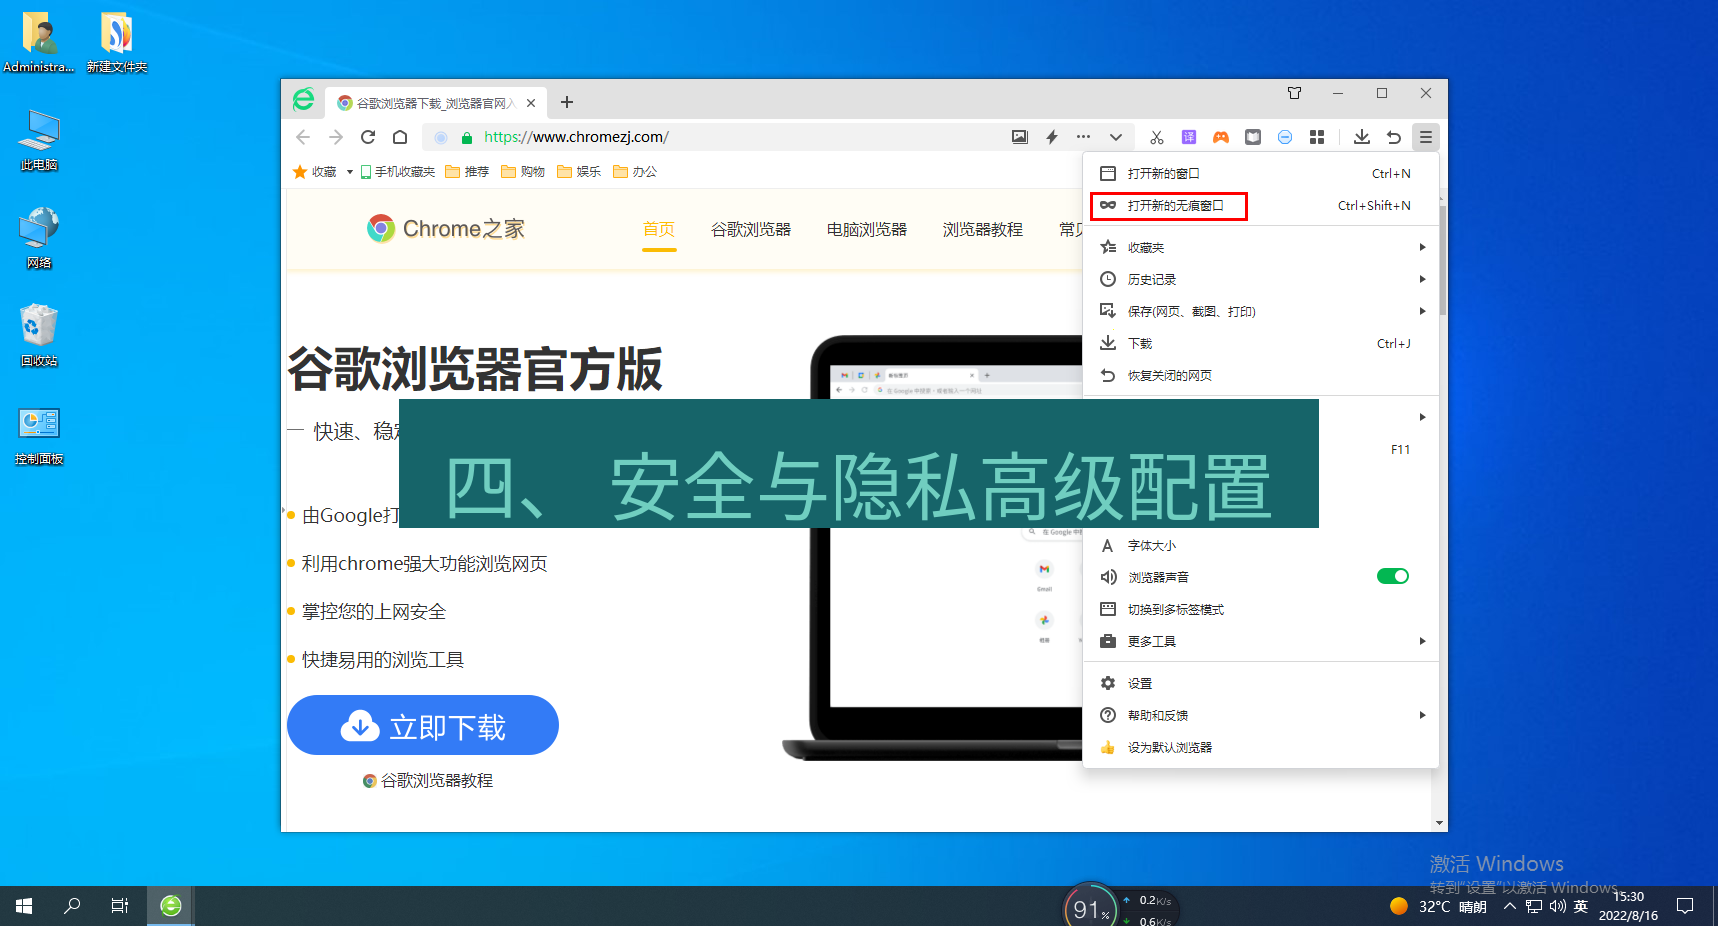Disable 浏览器声音 with its green switch

click(x=1392, y=576)
